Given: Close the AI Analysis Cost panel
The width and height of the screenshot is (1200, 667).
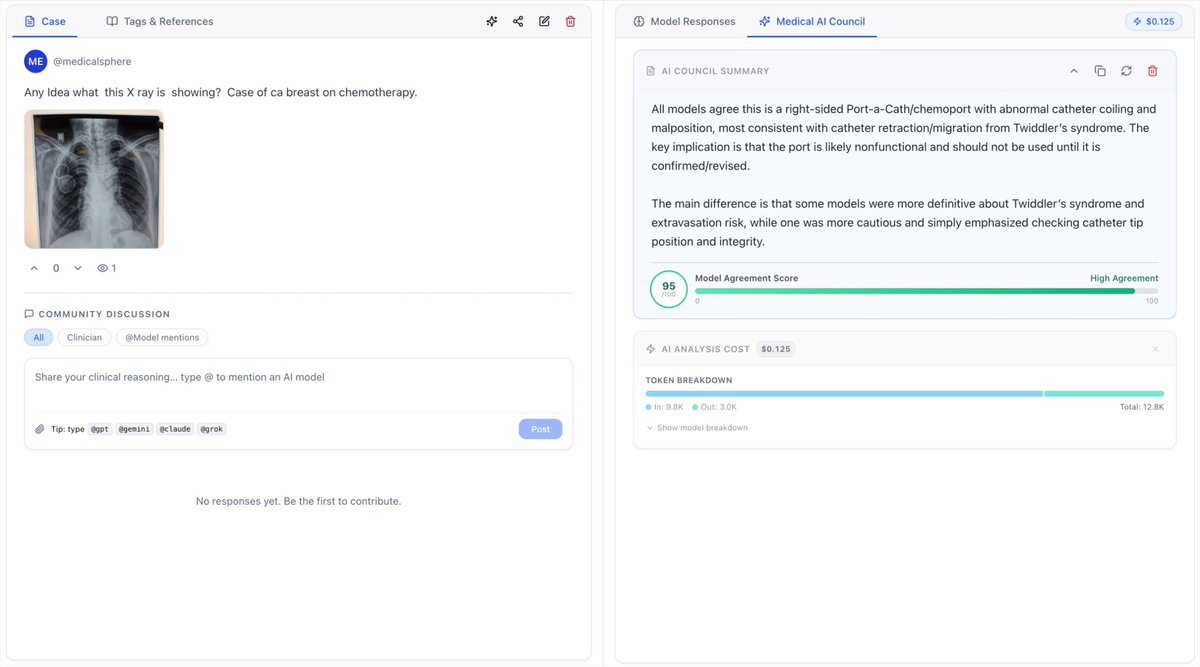Looking at the screenshot, I should coord(1155,349).
